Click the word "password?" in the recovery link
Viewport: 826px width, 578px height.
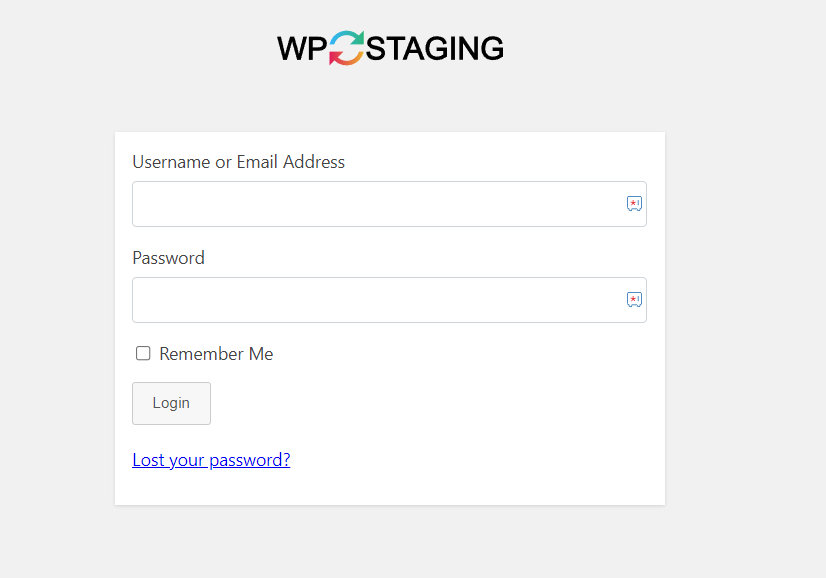[250, 461]
